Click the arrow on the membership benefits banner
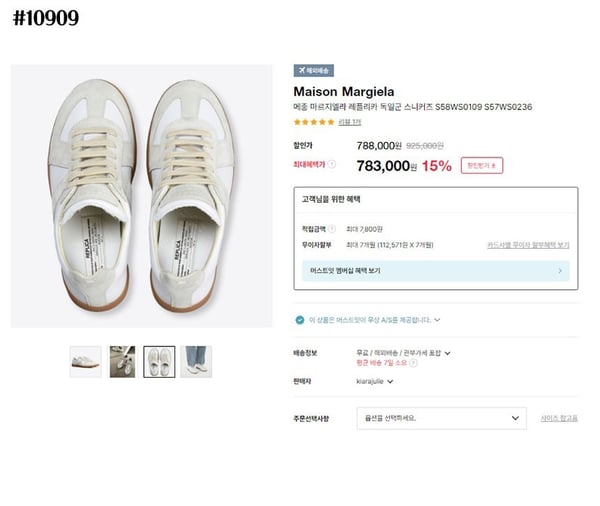Viewport: 600px width, 506px height. (x=560, y=270)
